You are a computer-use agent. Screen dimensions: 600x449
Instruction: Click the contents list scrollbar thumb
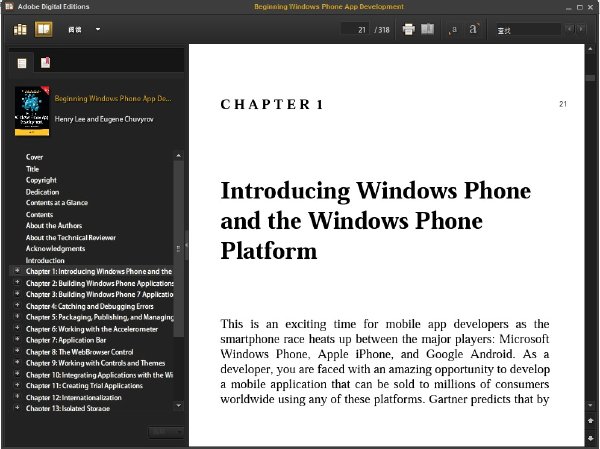pyautogui.click(x=178, y=249)
